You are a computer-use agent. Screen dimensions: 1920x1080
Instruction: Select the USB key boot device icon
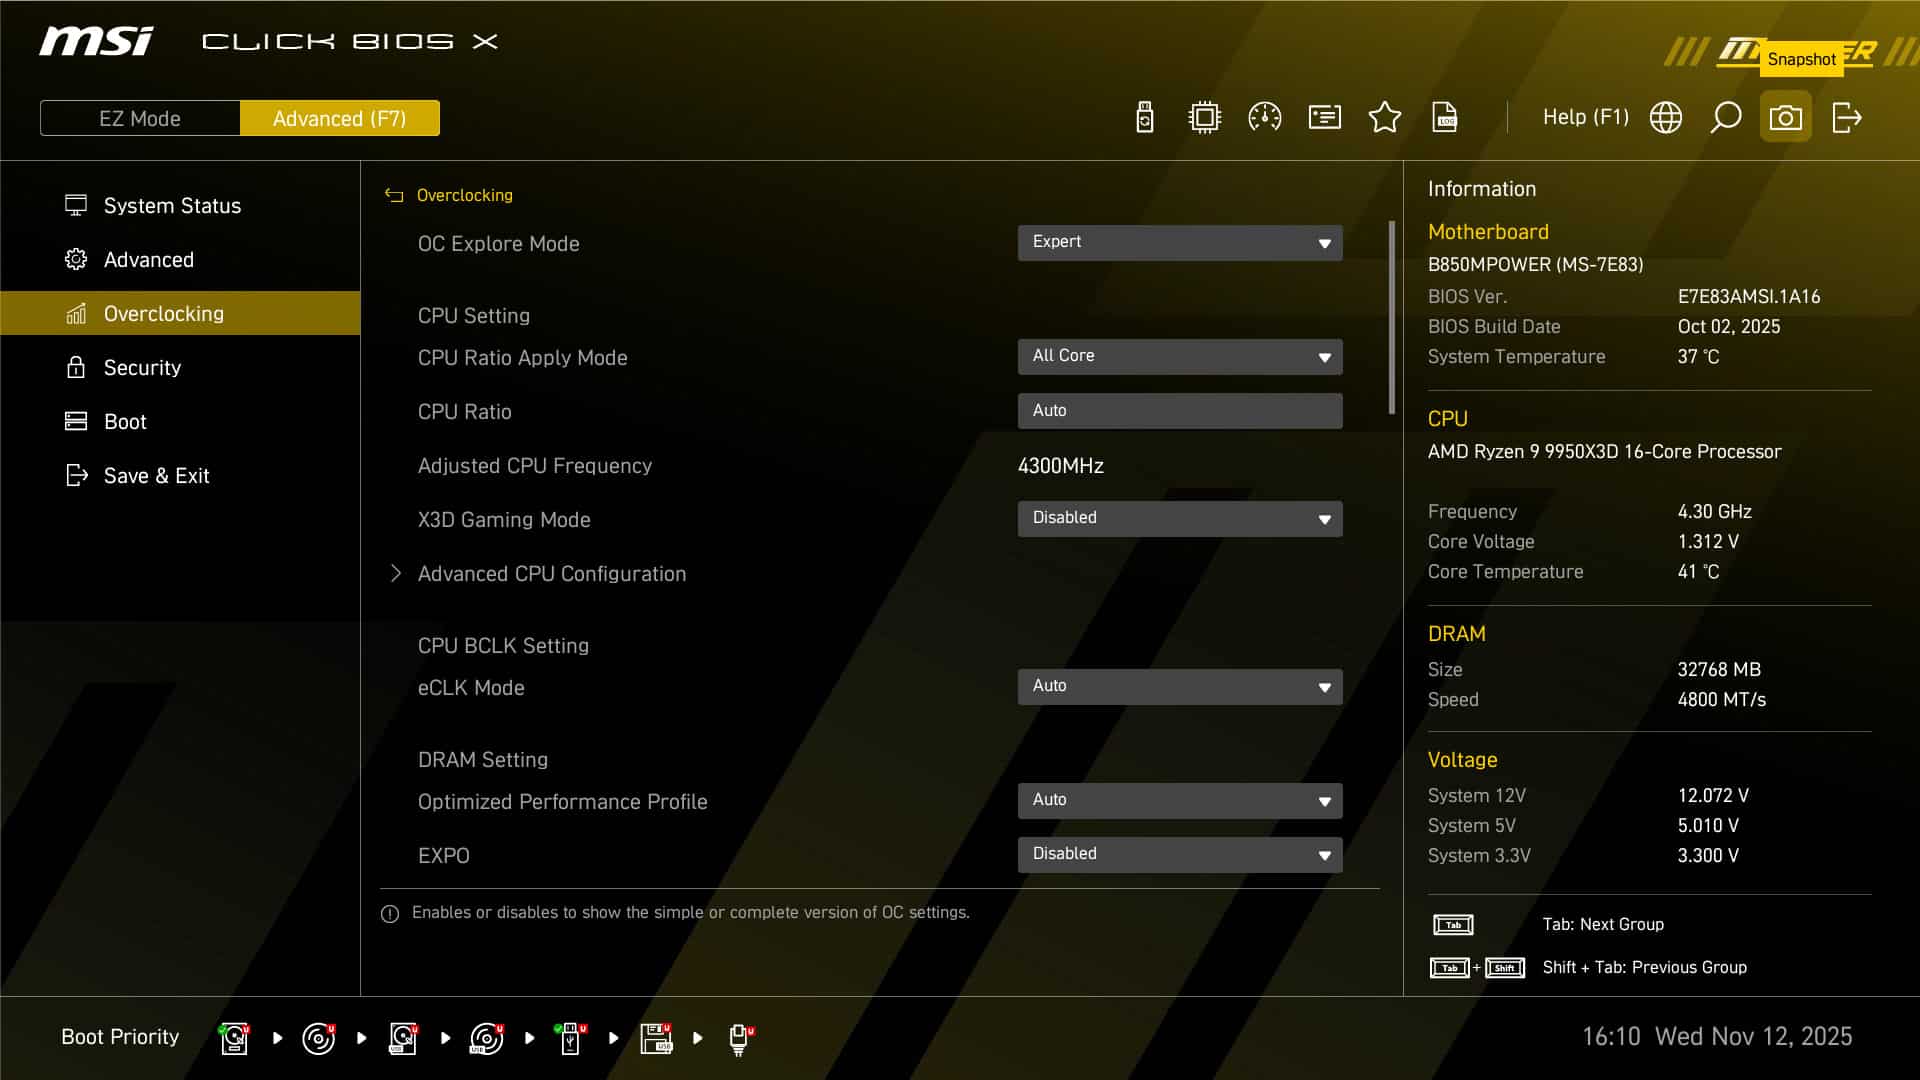point(571,1038)
